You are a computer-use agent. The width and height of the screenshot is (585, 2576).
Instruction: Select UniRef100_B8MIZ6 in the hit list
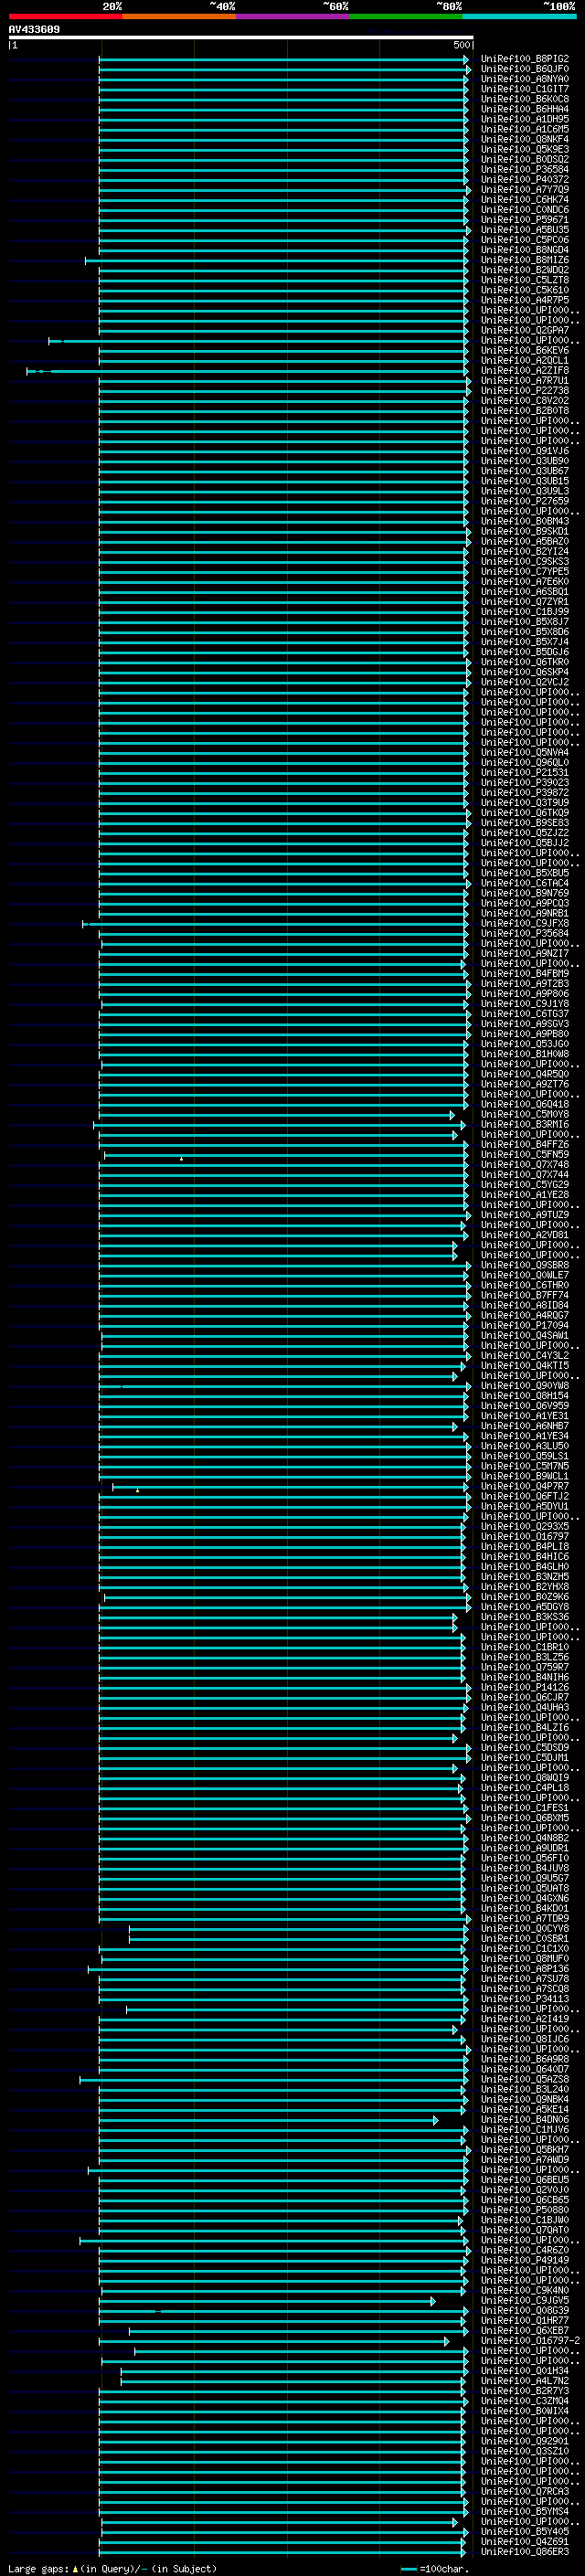click(525, 260)
